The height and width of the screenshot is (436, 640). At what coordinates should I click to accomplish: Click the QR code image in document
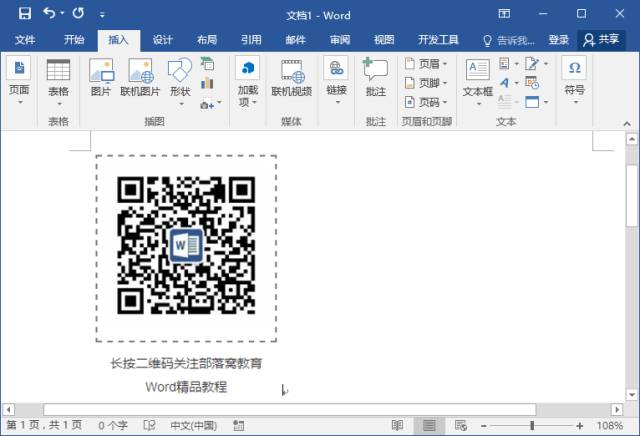coord(186,246)
